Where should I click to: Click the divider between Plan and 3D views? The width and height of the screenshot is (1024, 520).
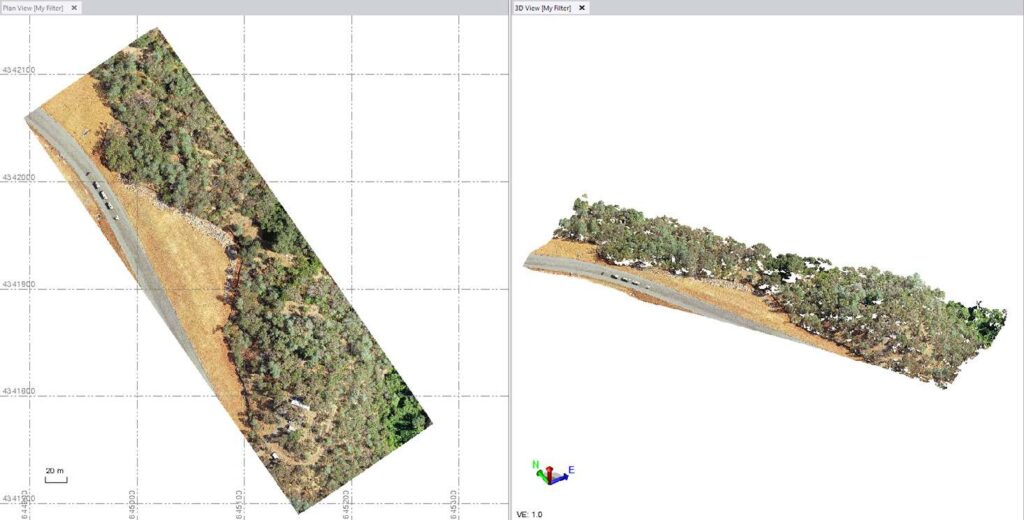click(509, 261)
